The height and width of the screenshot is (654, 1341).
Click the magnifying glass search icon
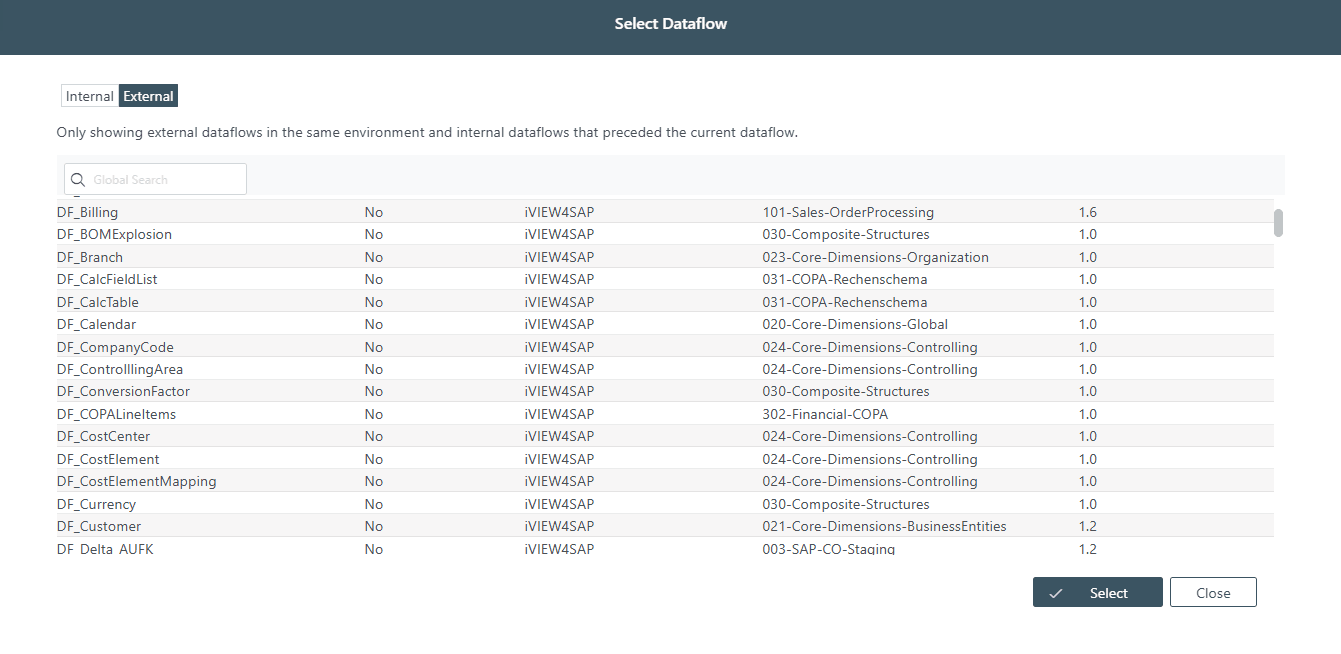(x=78, y=179)
